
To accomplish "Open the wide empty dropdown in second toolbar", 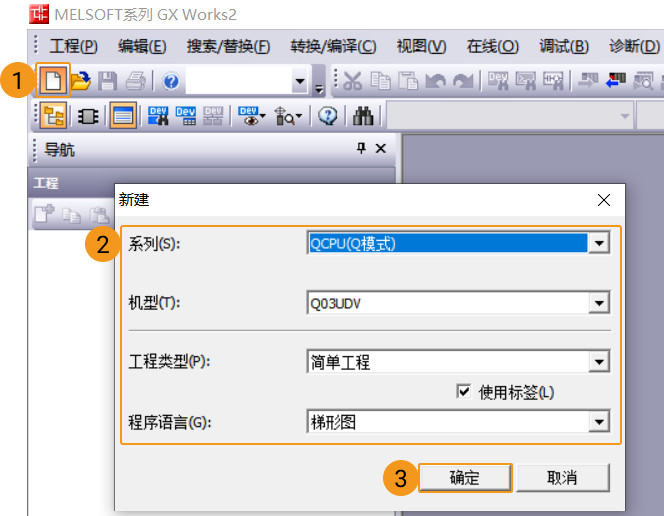I will pyautogui.click(x=625, y=116).
